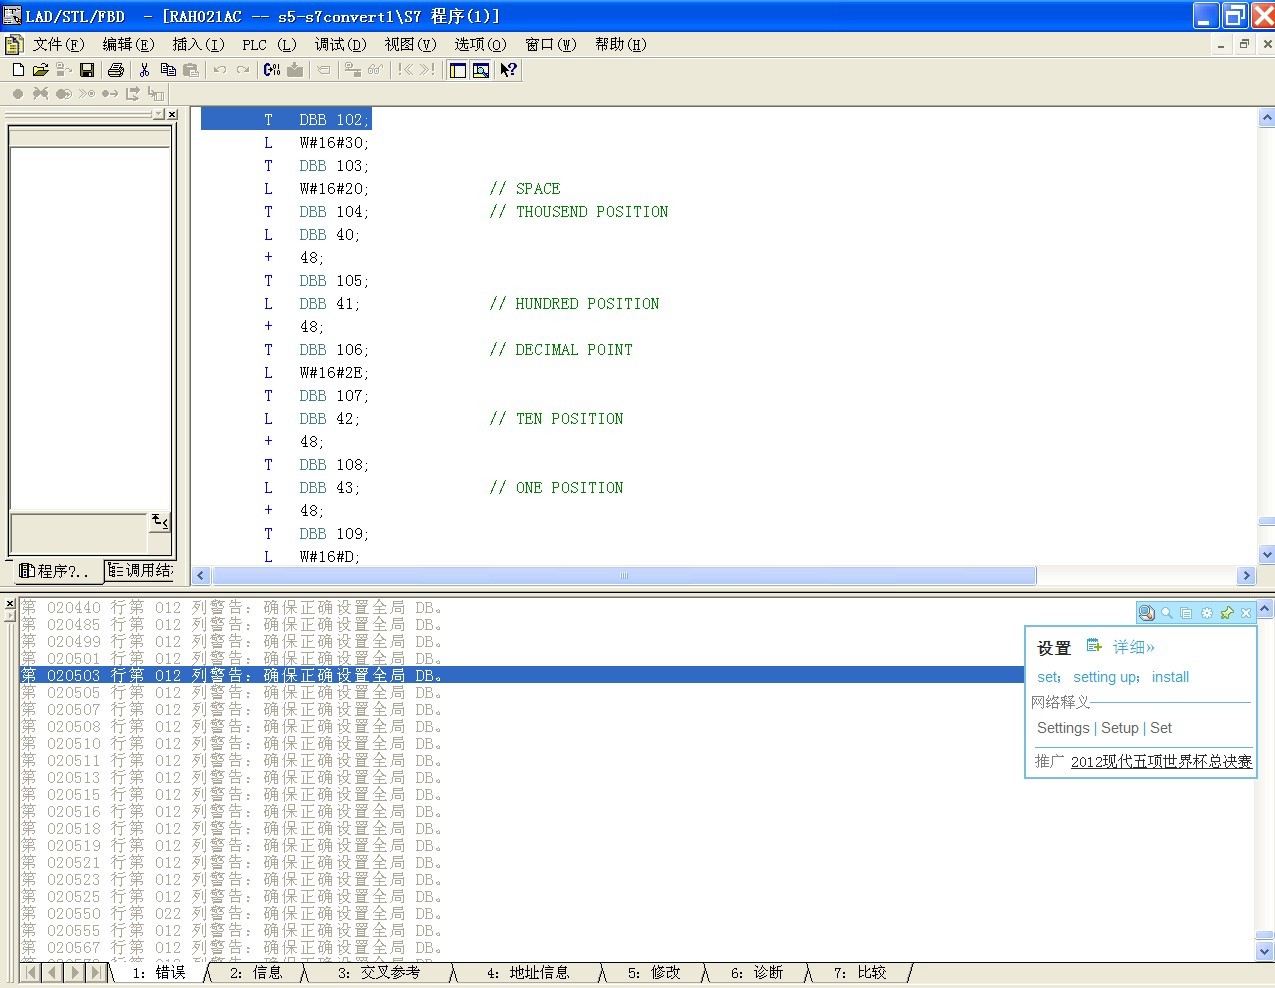This screenshot has height=988, width=1275.
Task: Copy selection with the Copy icon
Action: 168,70
